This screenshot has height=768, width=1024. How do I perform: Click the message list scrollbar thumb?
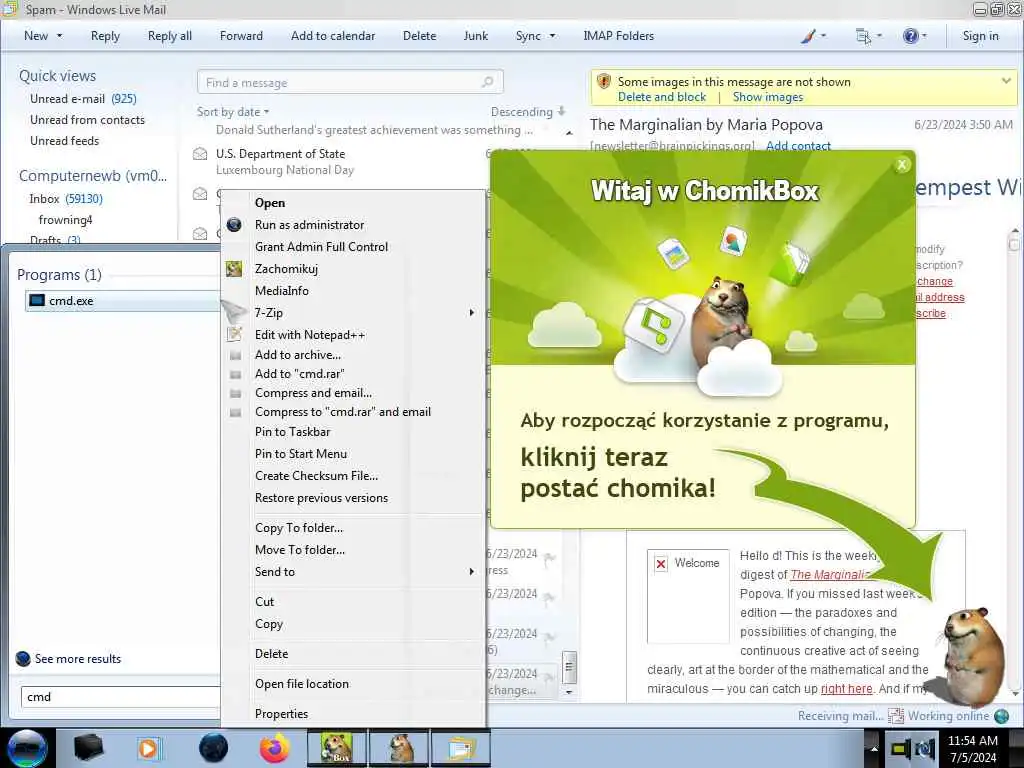point(569,667)
